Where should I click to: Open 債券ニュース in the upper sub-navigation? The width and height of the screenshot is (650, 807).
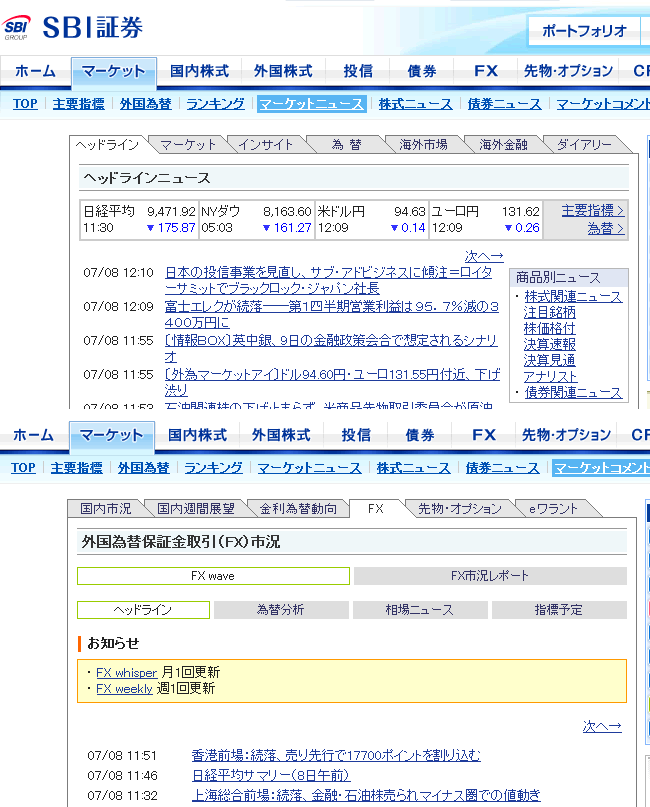click(x=504, y=103)
